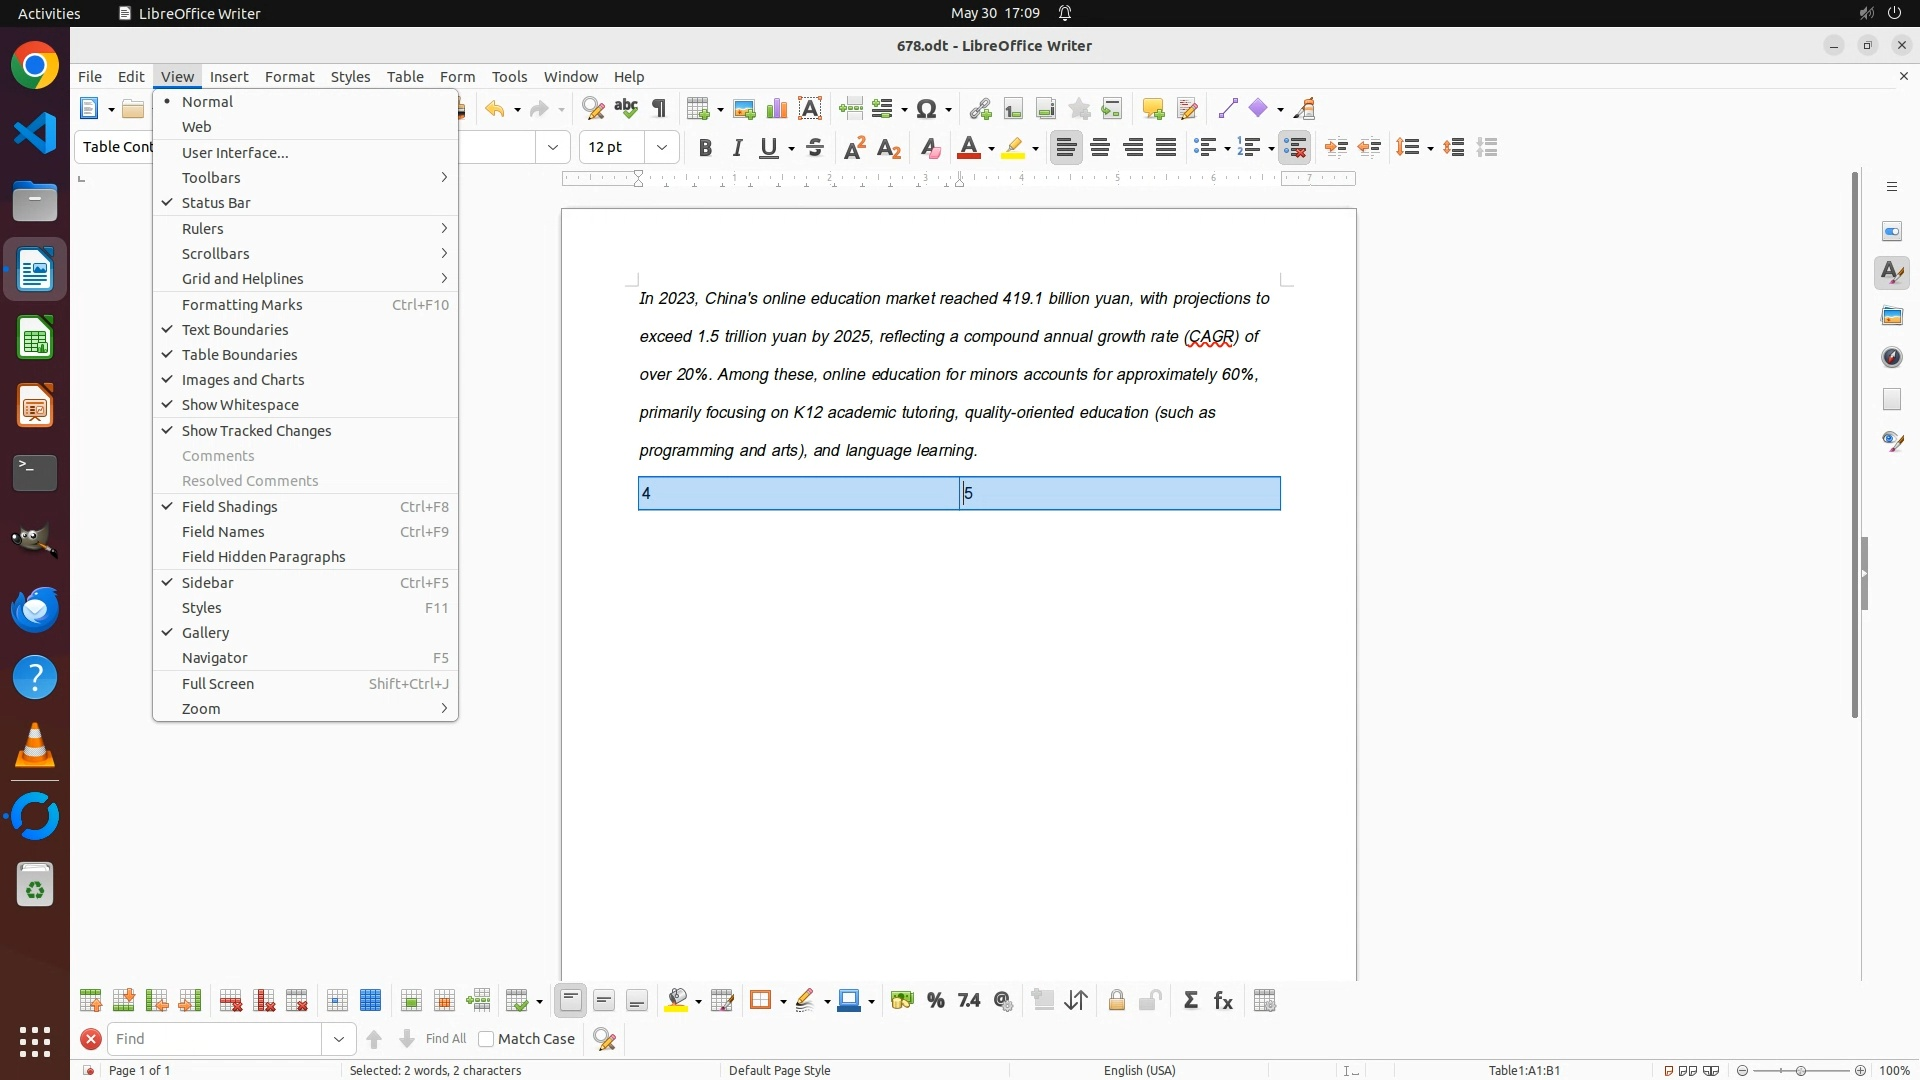The height and width of the screenshot is (1080, 1920).
Task: Click the Insert Image icon
Action: [x=744, y=109]
